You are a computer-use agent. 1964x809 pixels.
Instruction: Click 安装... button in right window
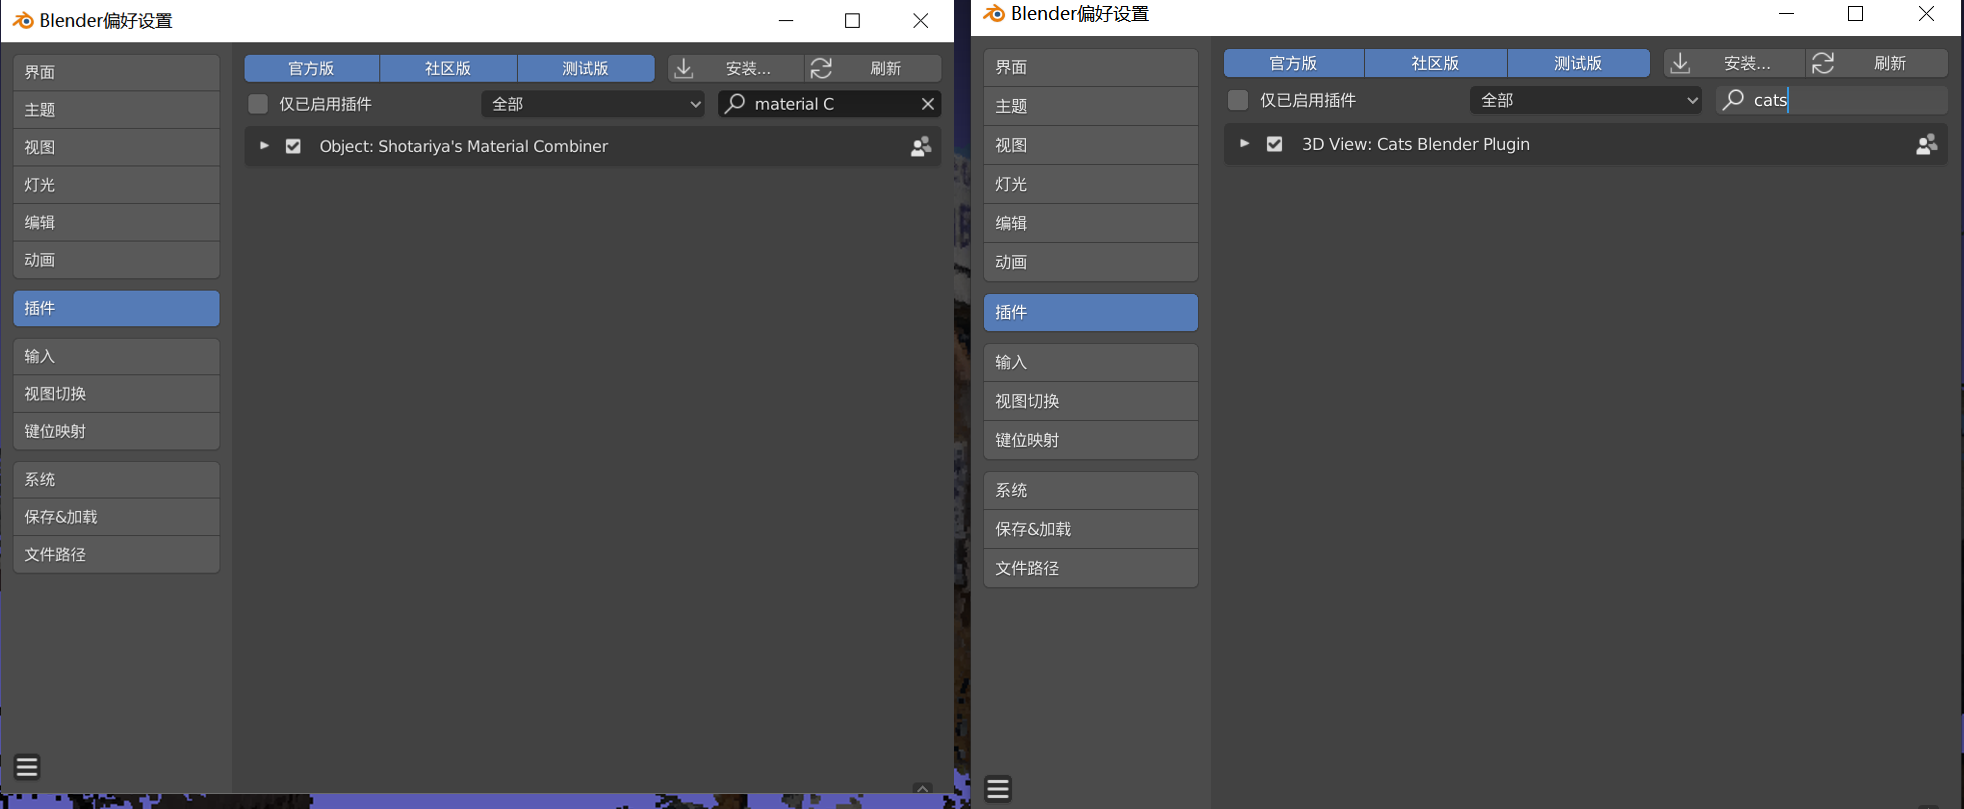pyautogui.click(x=1734, y=63)
